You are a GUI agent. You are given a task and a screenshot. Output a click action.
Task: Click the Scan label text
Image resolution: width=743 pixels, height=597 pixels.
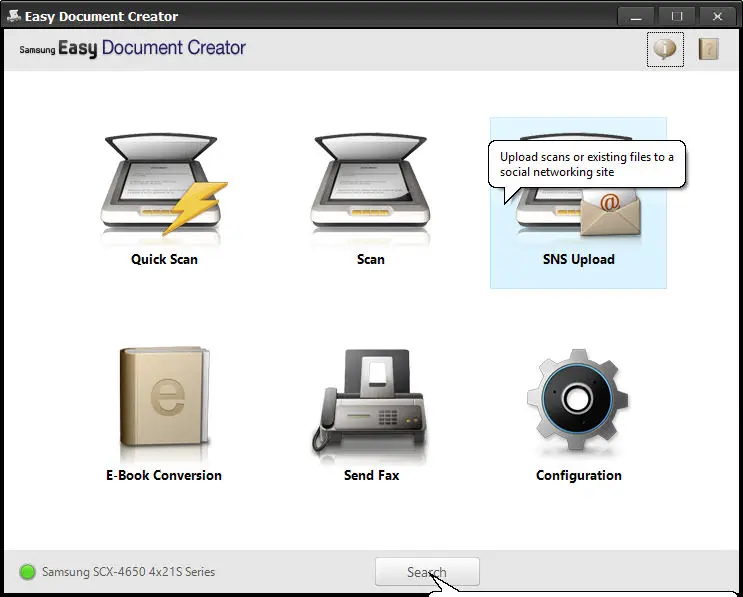[371, 260]
